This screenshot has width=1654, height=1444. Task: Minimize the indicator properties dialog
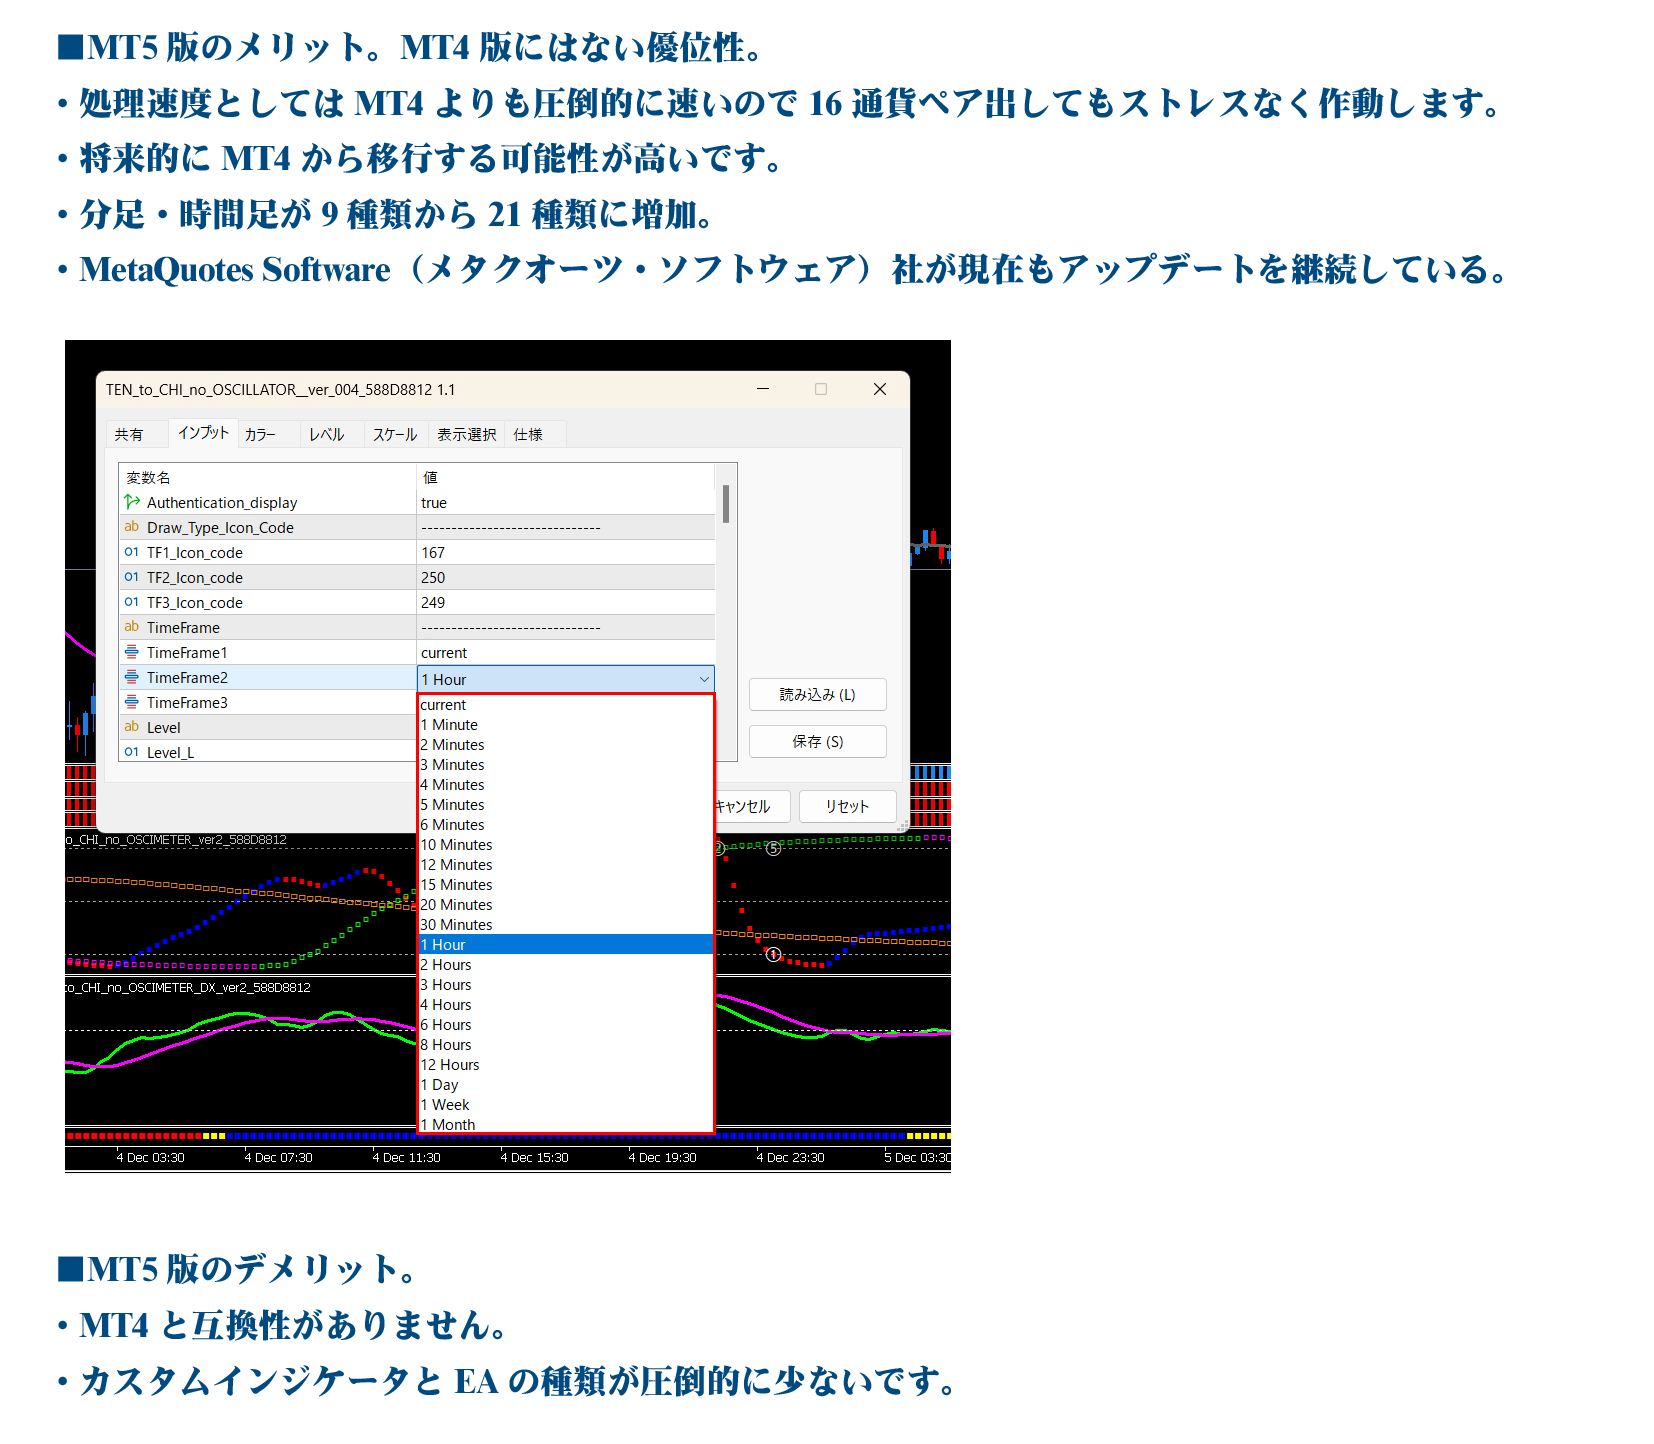(763, 389)
